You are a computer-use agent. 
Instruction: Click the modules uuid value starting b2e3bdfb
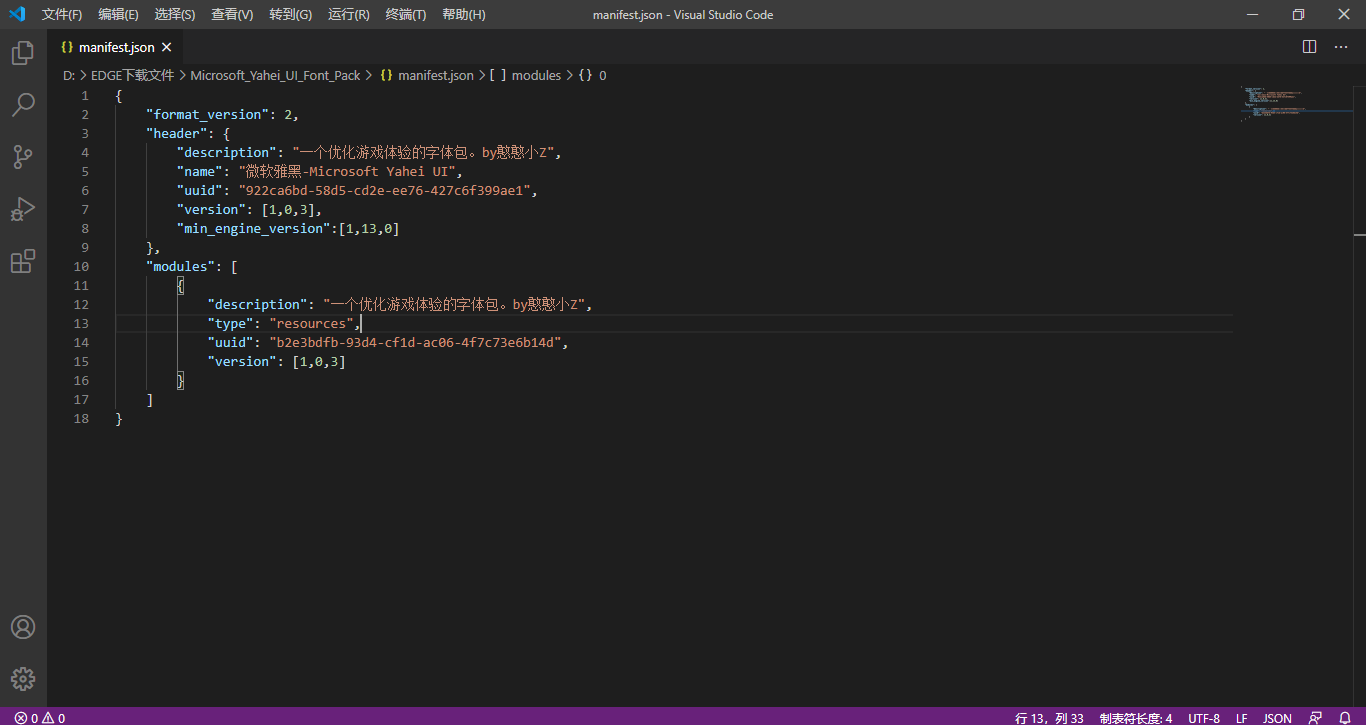(415, 342)
